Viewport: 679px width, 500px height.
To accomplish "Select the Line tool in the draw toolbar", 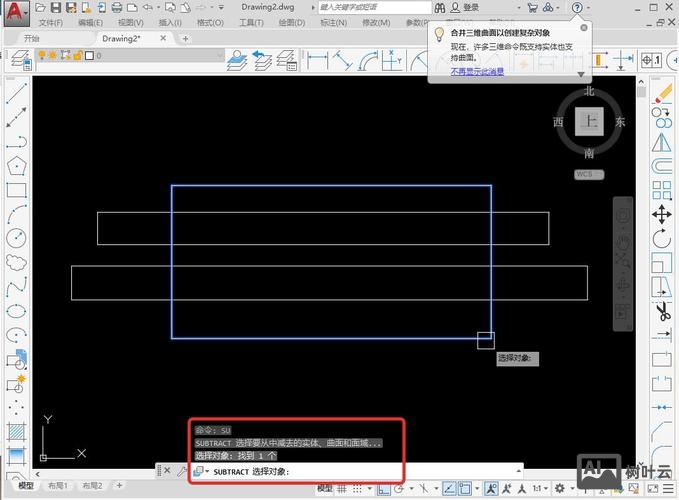I will click(16, 94).
